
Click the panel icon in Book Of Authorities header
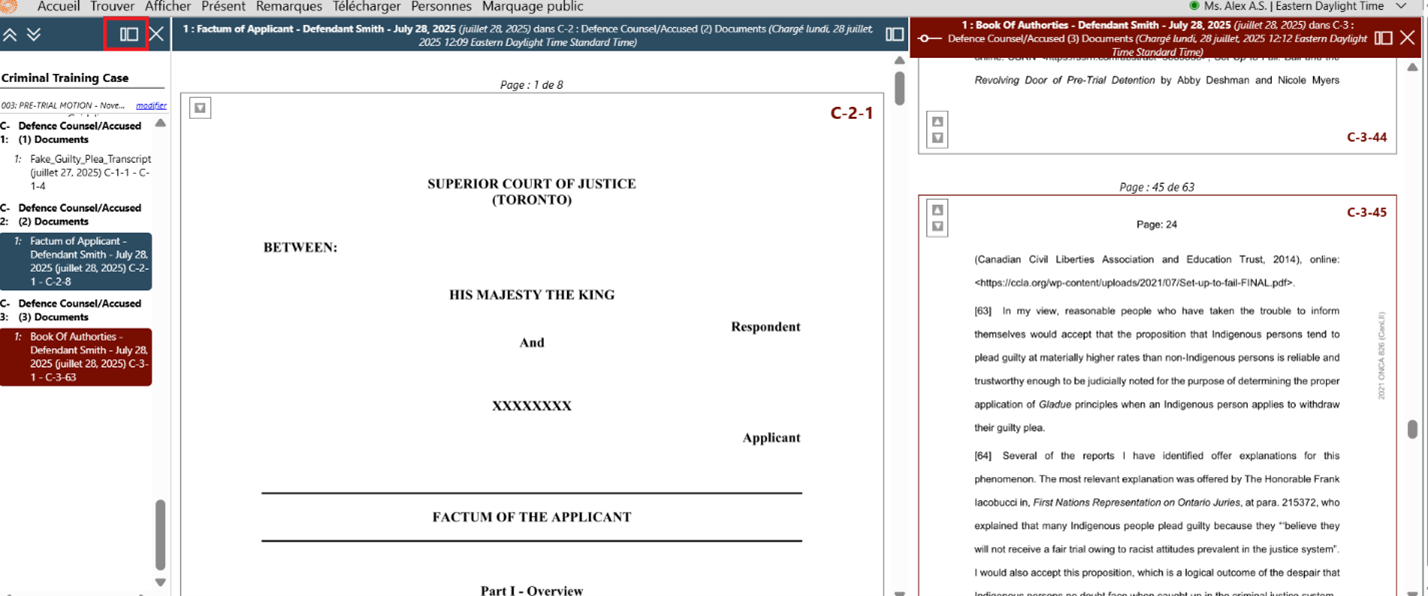tap(1383, 38)
